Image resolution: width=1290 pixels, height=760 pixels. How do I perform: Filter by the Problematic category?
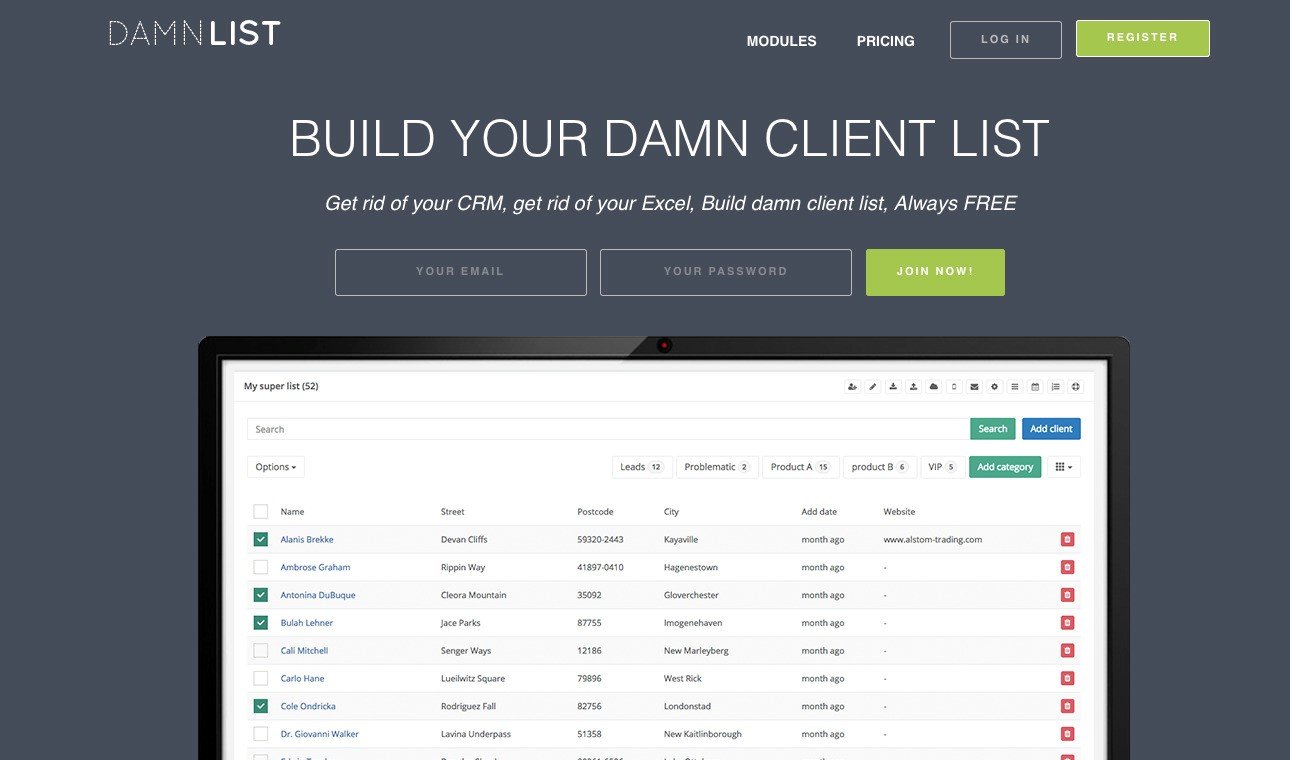coord(717,467)
